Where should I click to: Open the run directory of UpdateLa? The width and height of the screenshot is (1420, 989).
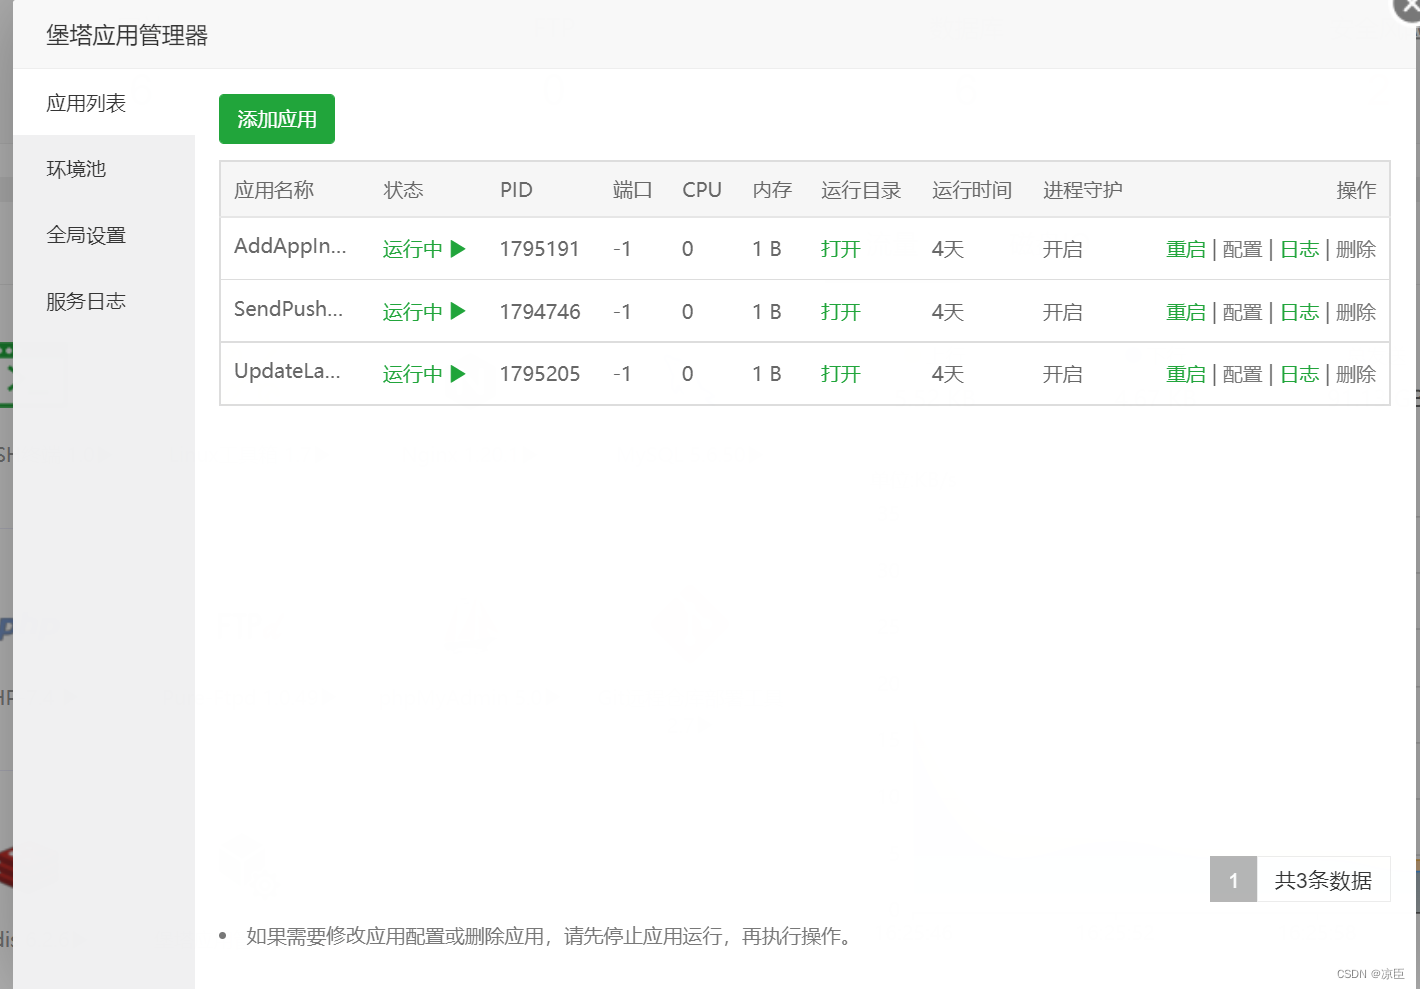[x=840, y=373]
